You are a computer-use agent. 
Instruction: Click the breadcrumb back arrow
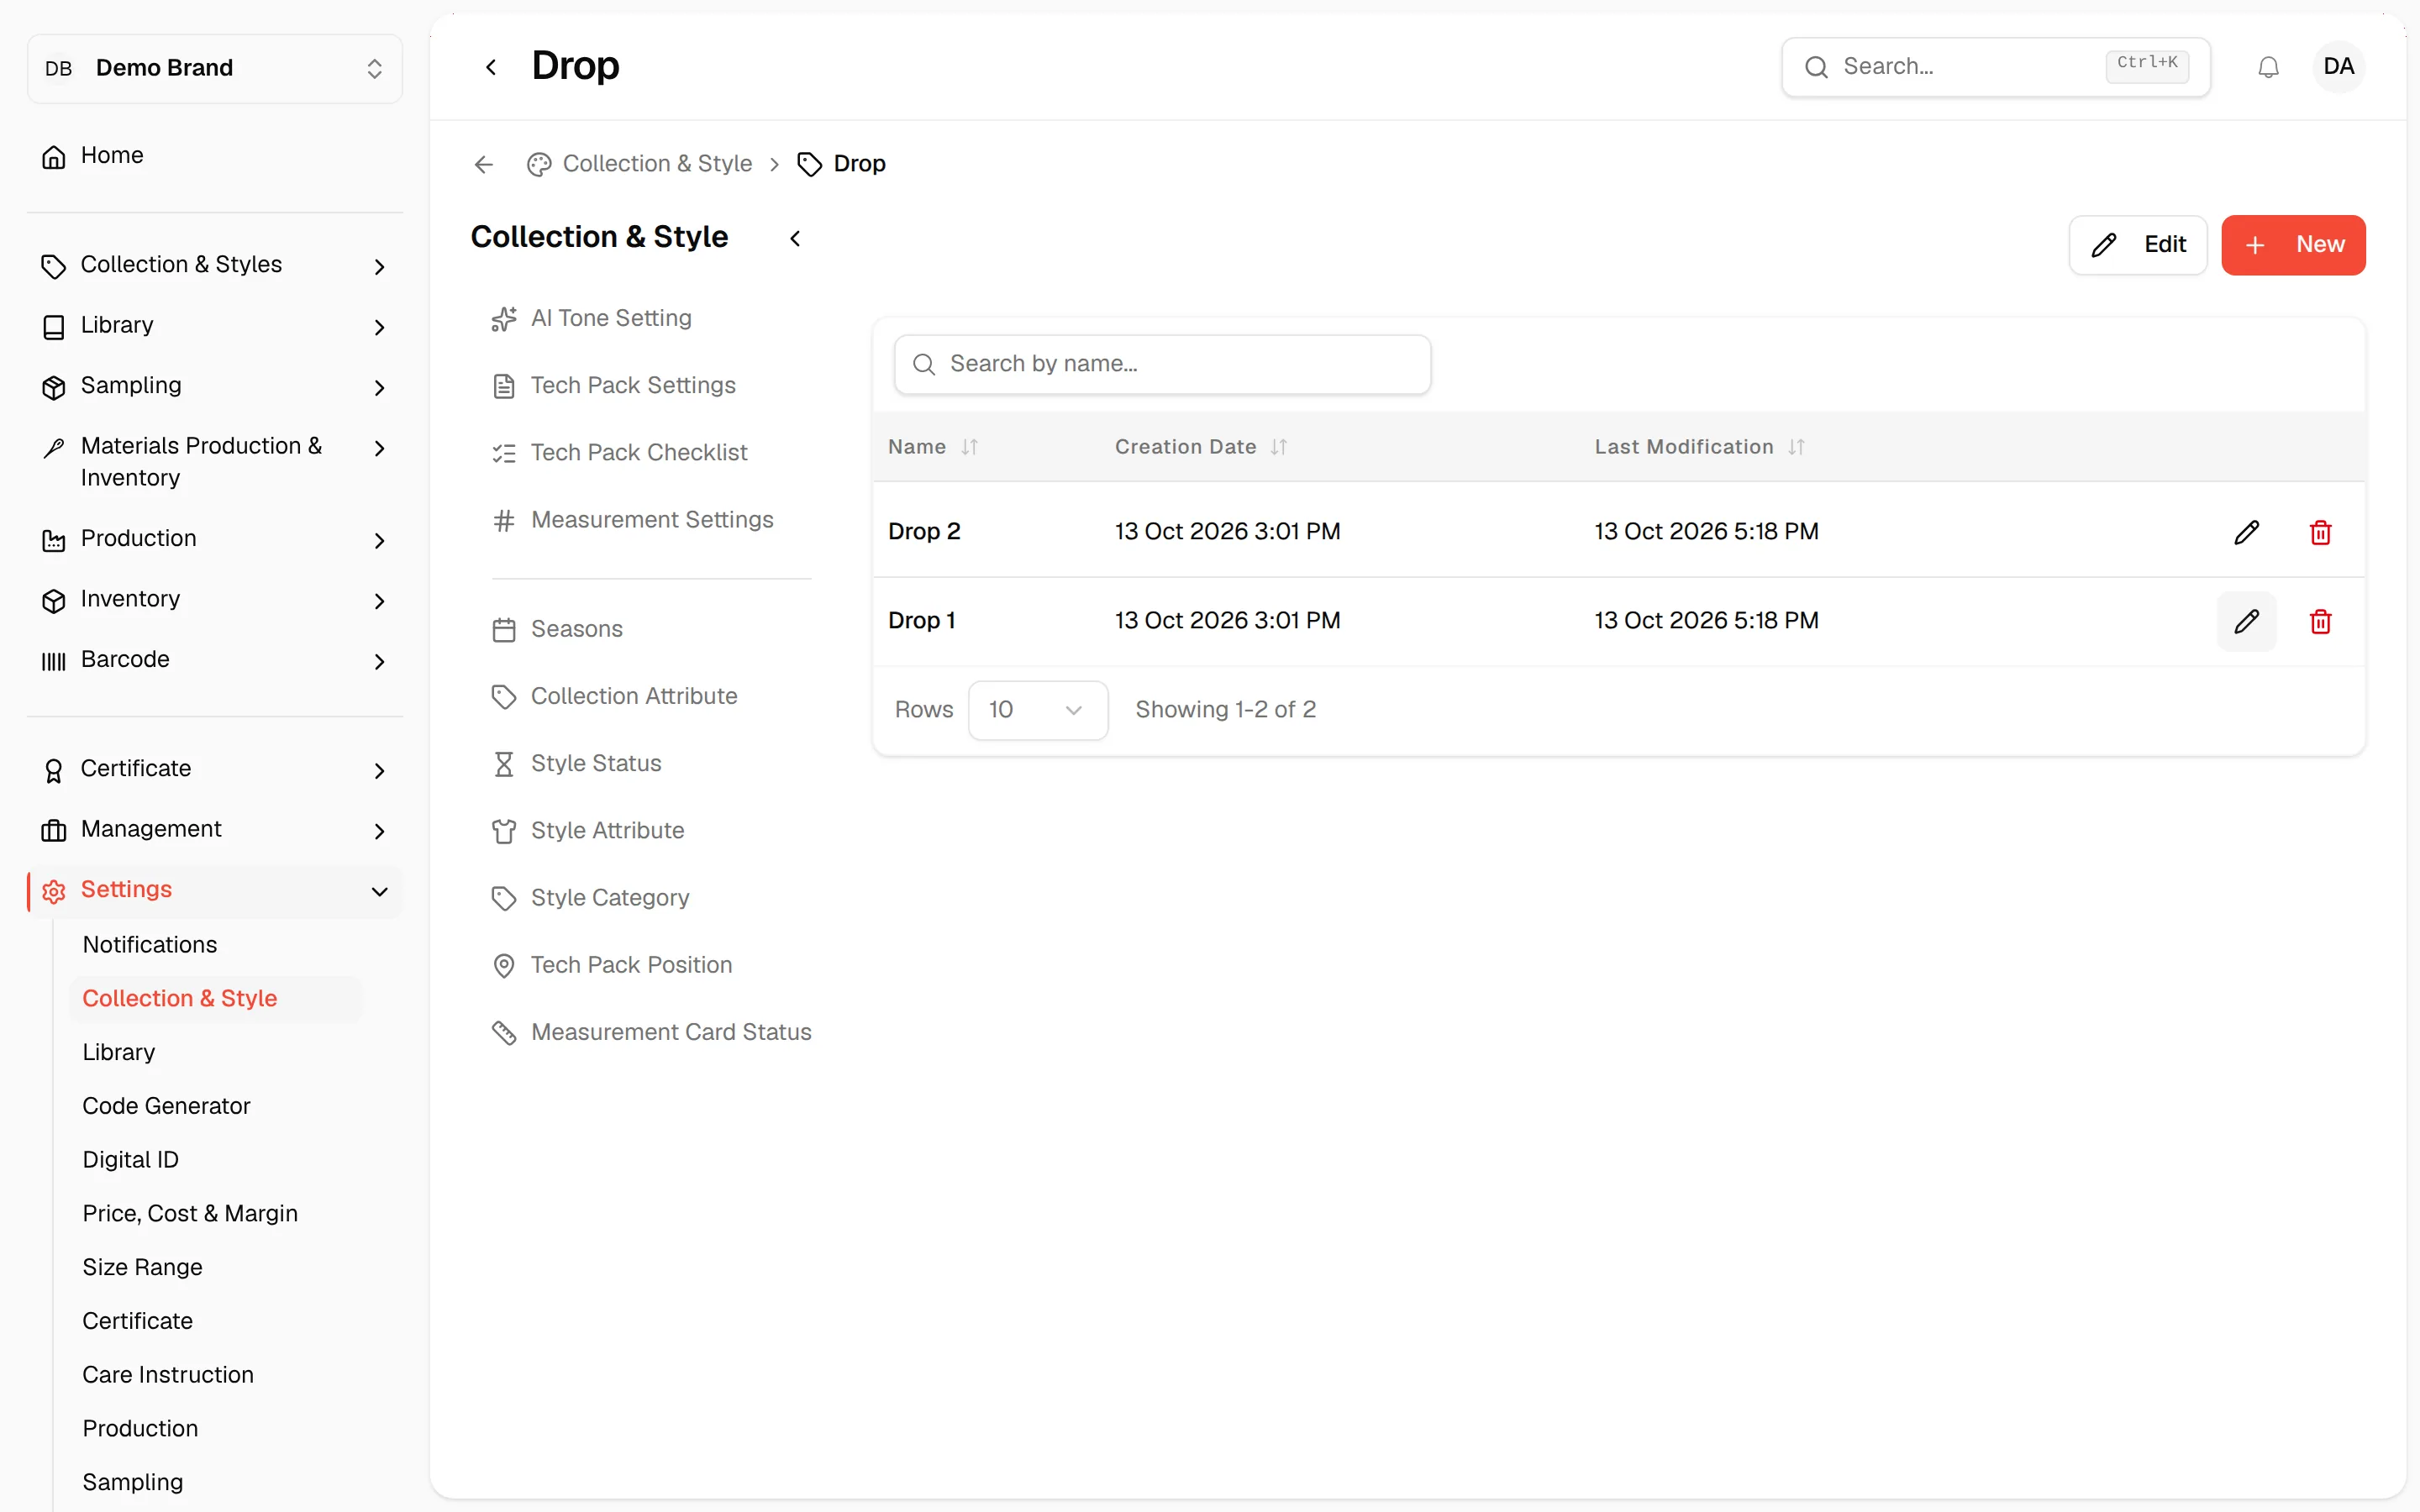[x=484, y=164]
